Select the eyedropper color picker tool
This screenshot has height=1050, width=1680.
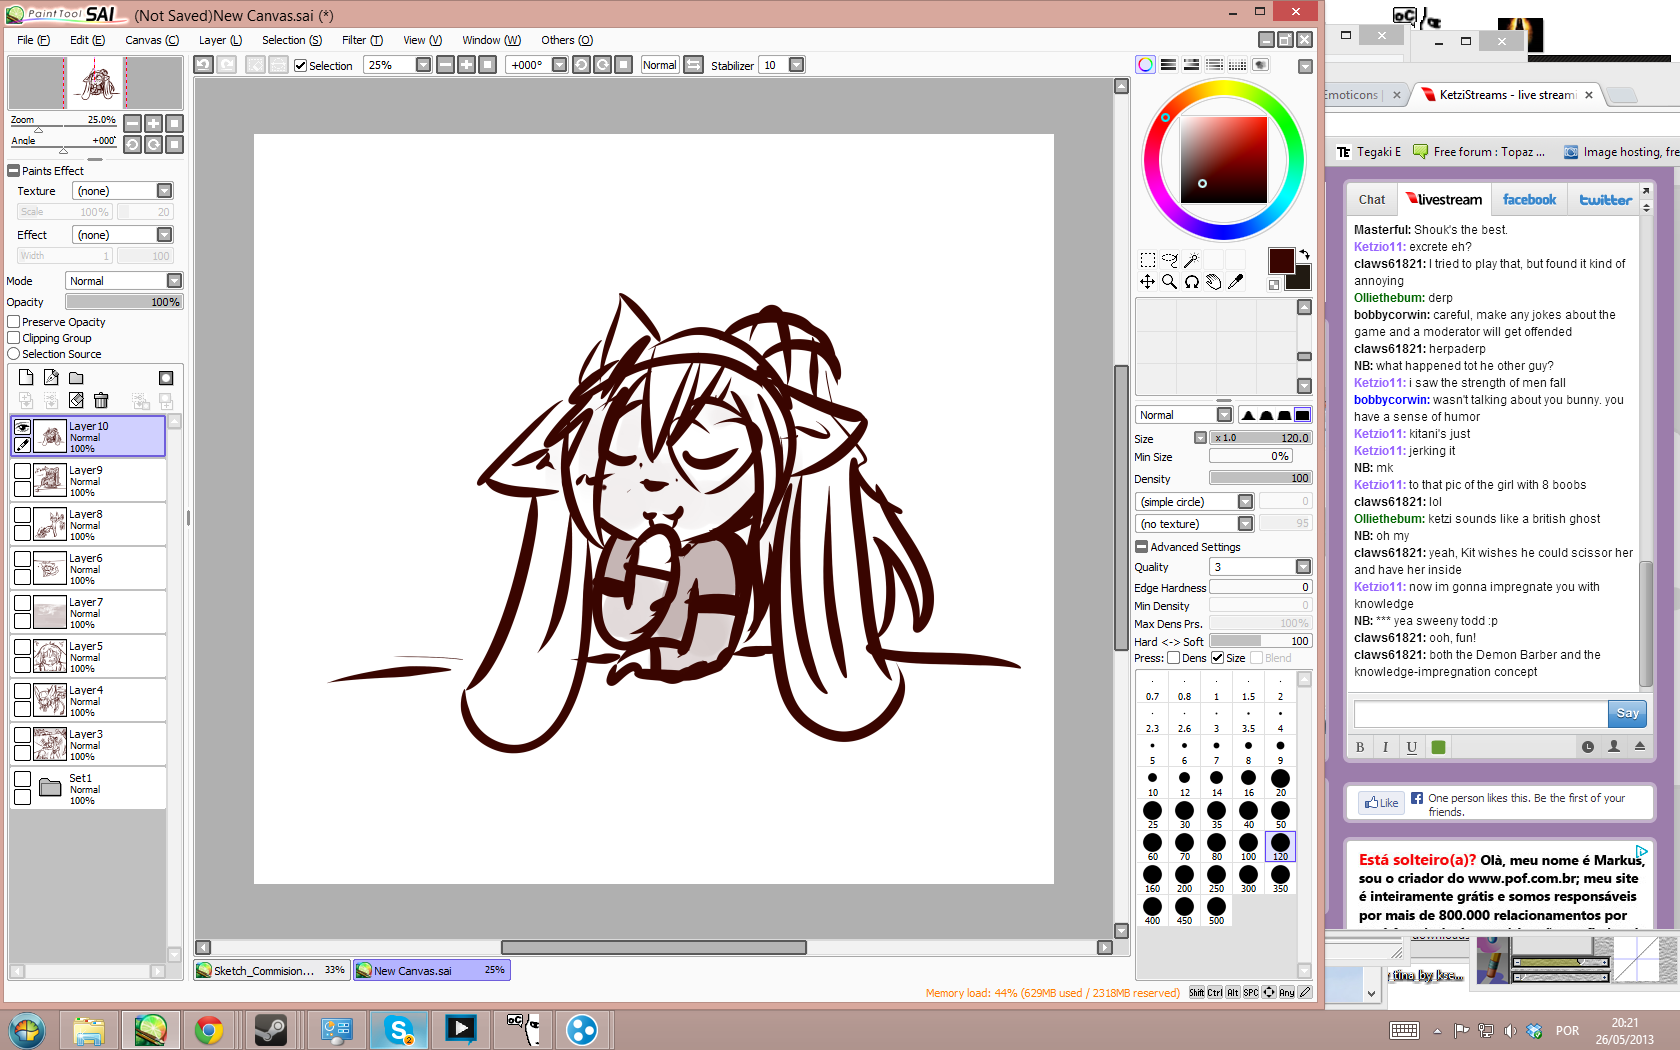[x=1236, y=282]
